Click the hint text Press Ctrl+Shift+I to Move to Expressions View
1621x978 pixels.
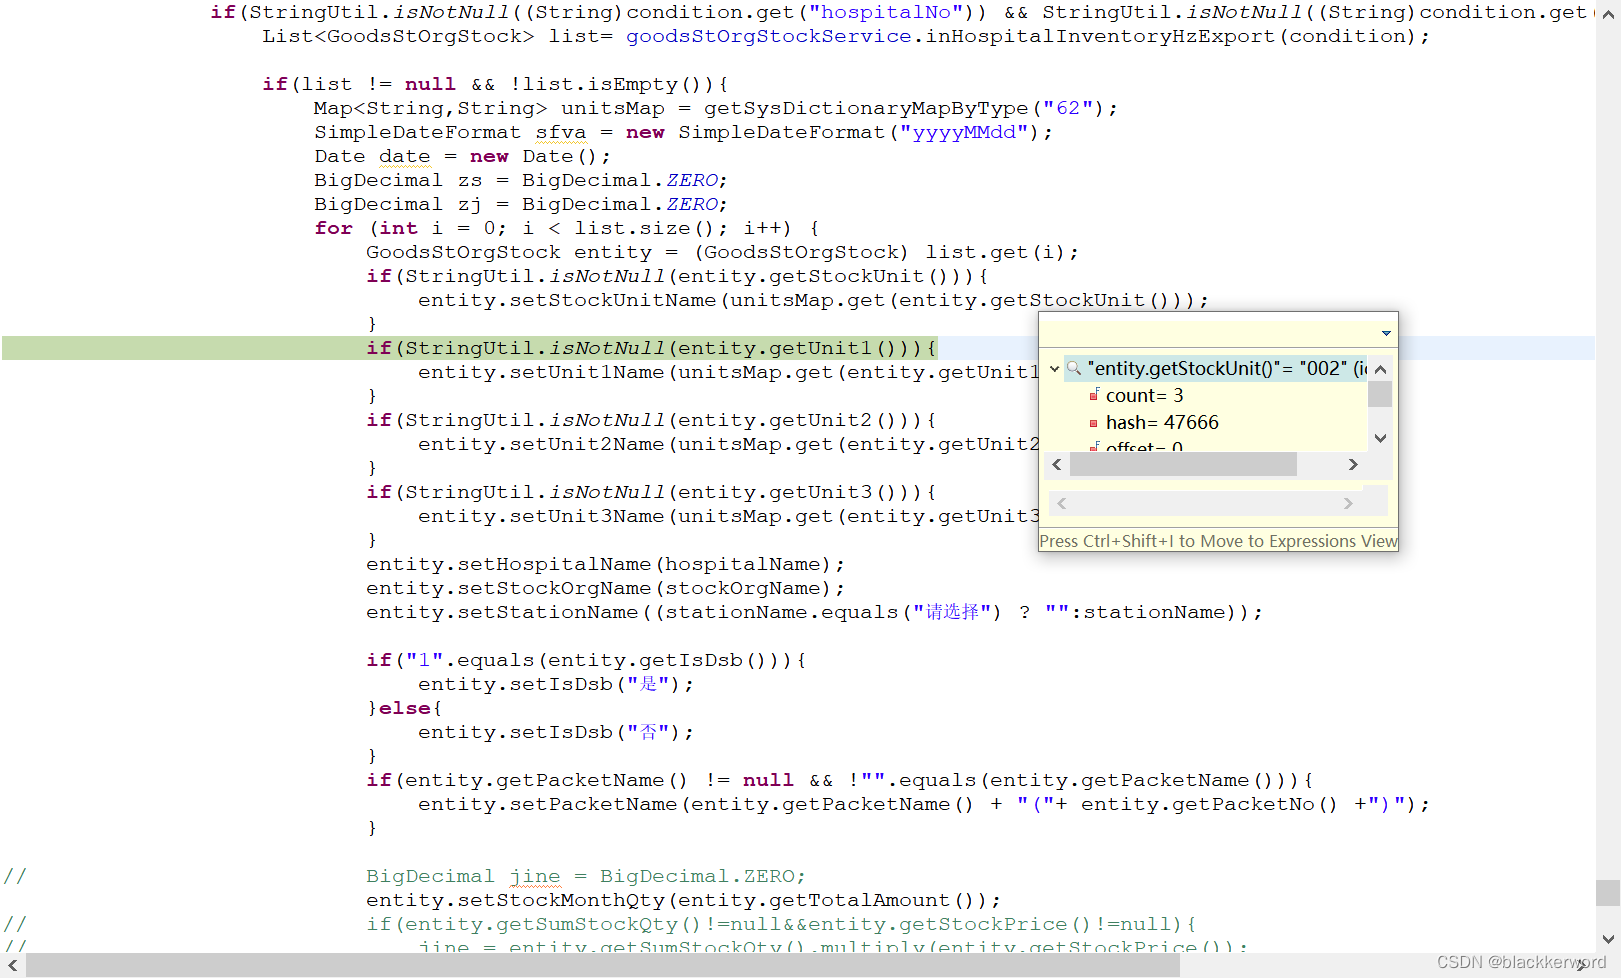coord(1218,540)
